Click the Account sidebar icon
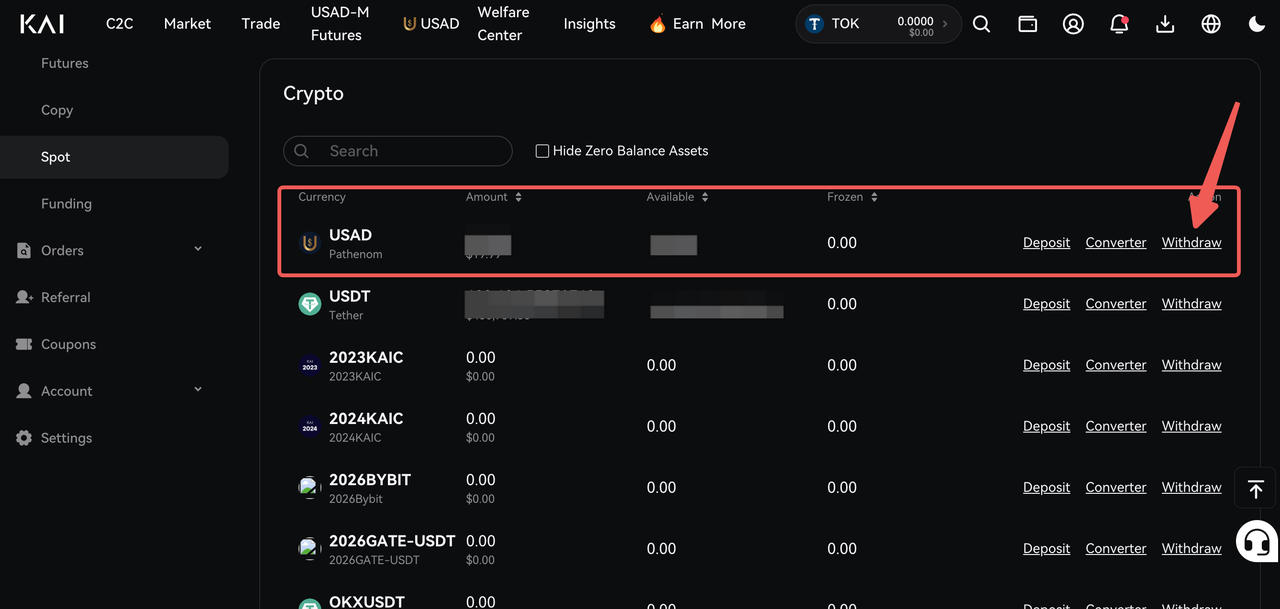1280x609 pixels. (24, 391)
